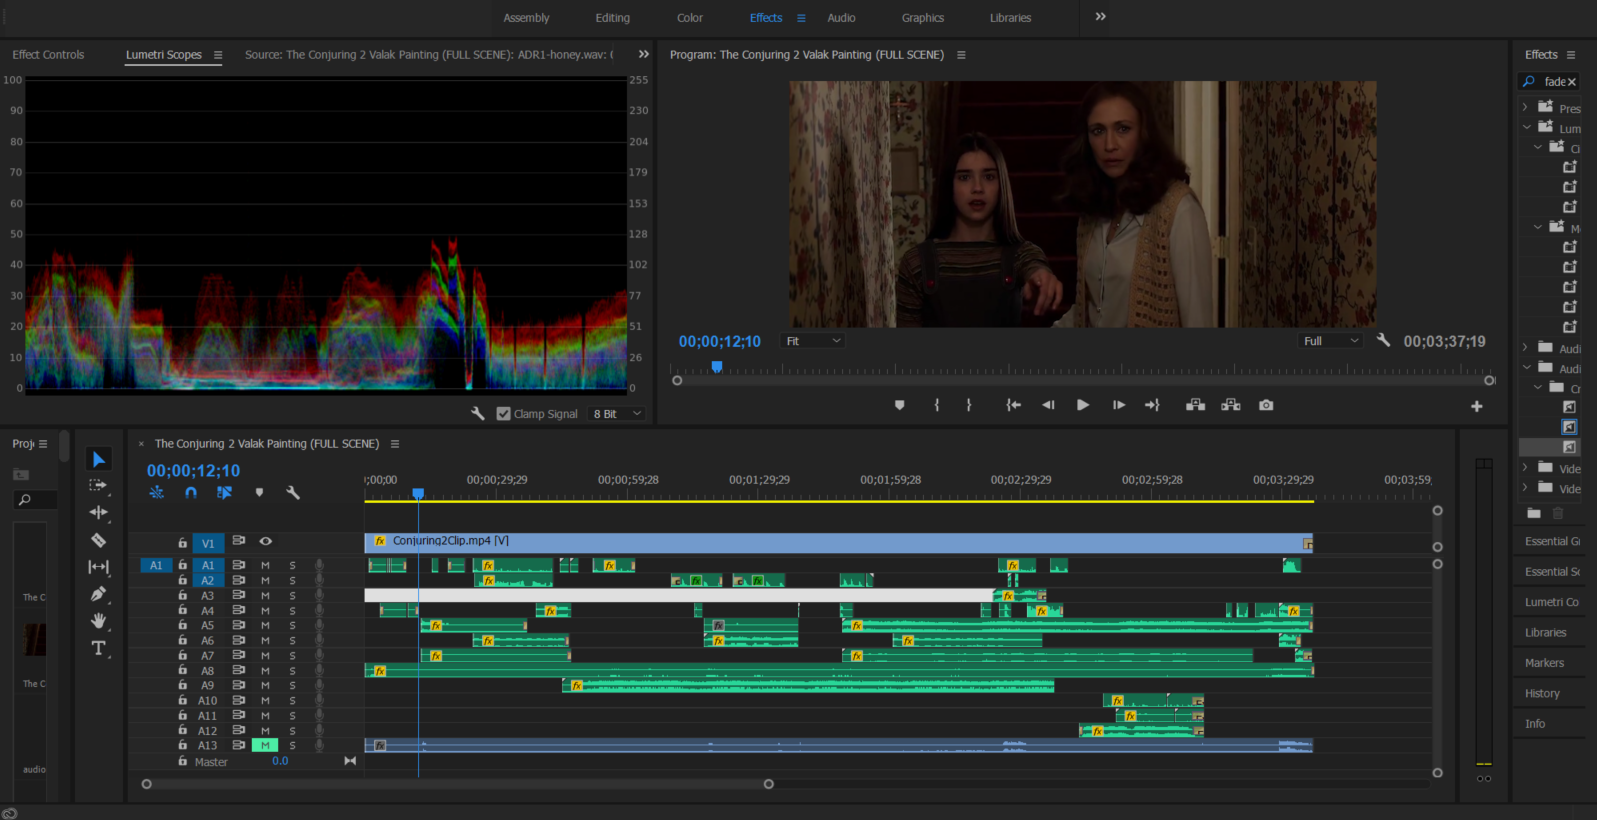
Task: Select the Pen tool
Action: 98,594
